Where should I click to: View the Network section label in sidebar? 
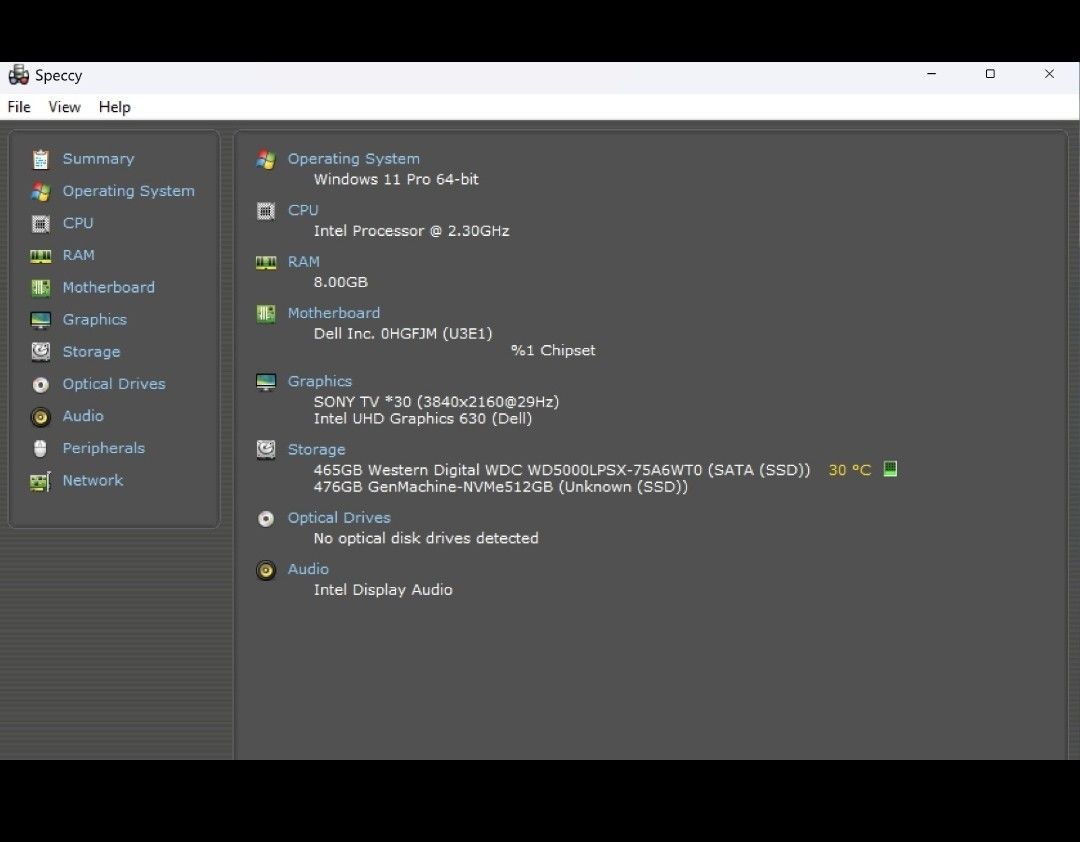(93, 480)
